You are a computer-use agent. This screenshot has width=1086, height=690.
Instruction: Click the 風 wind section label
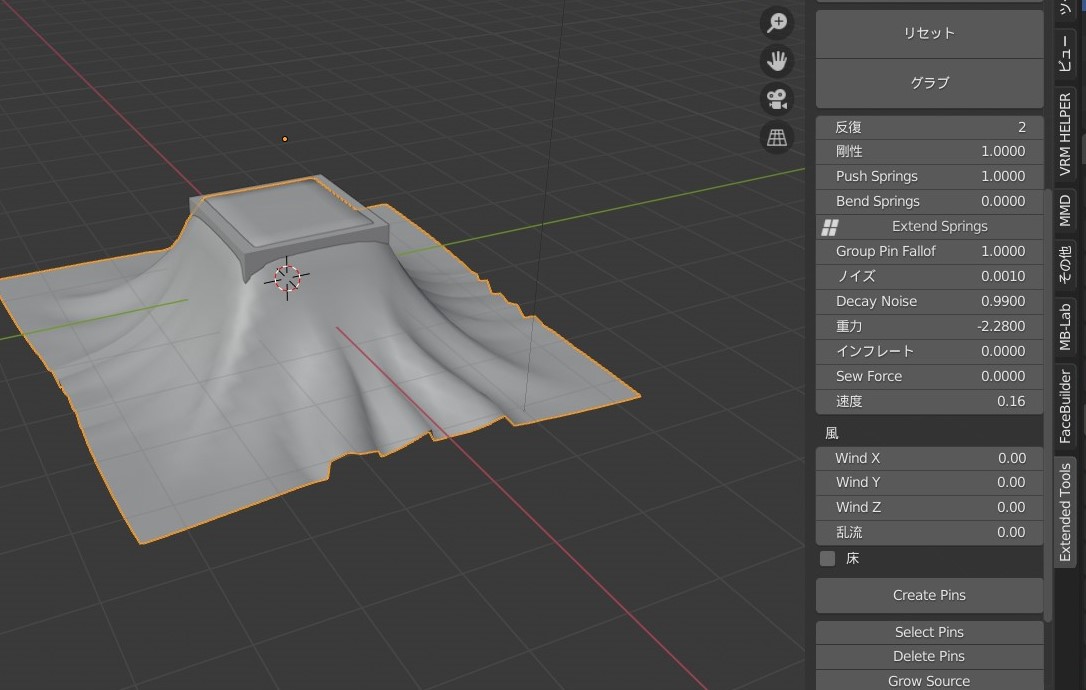coord(832,434)
